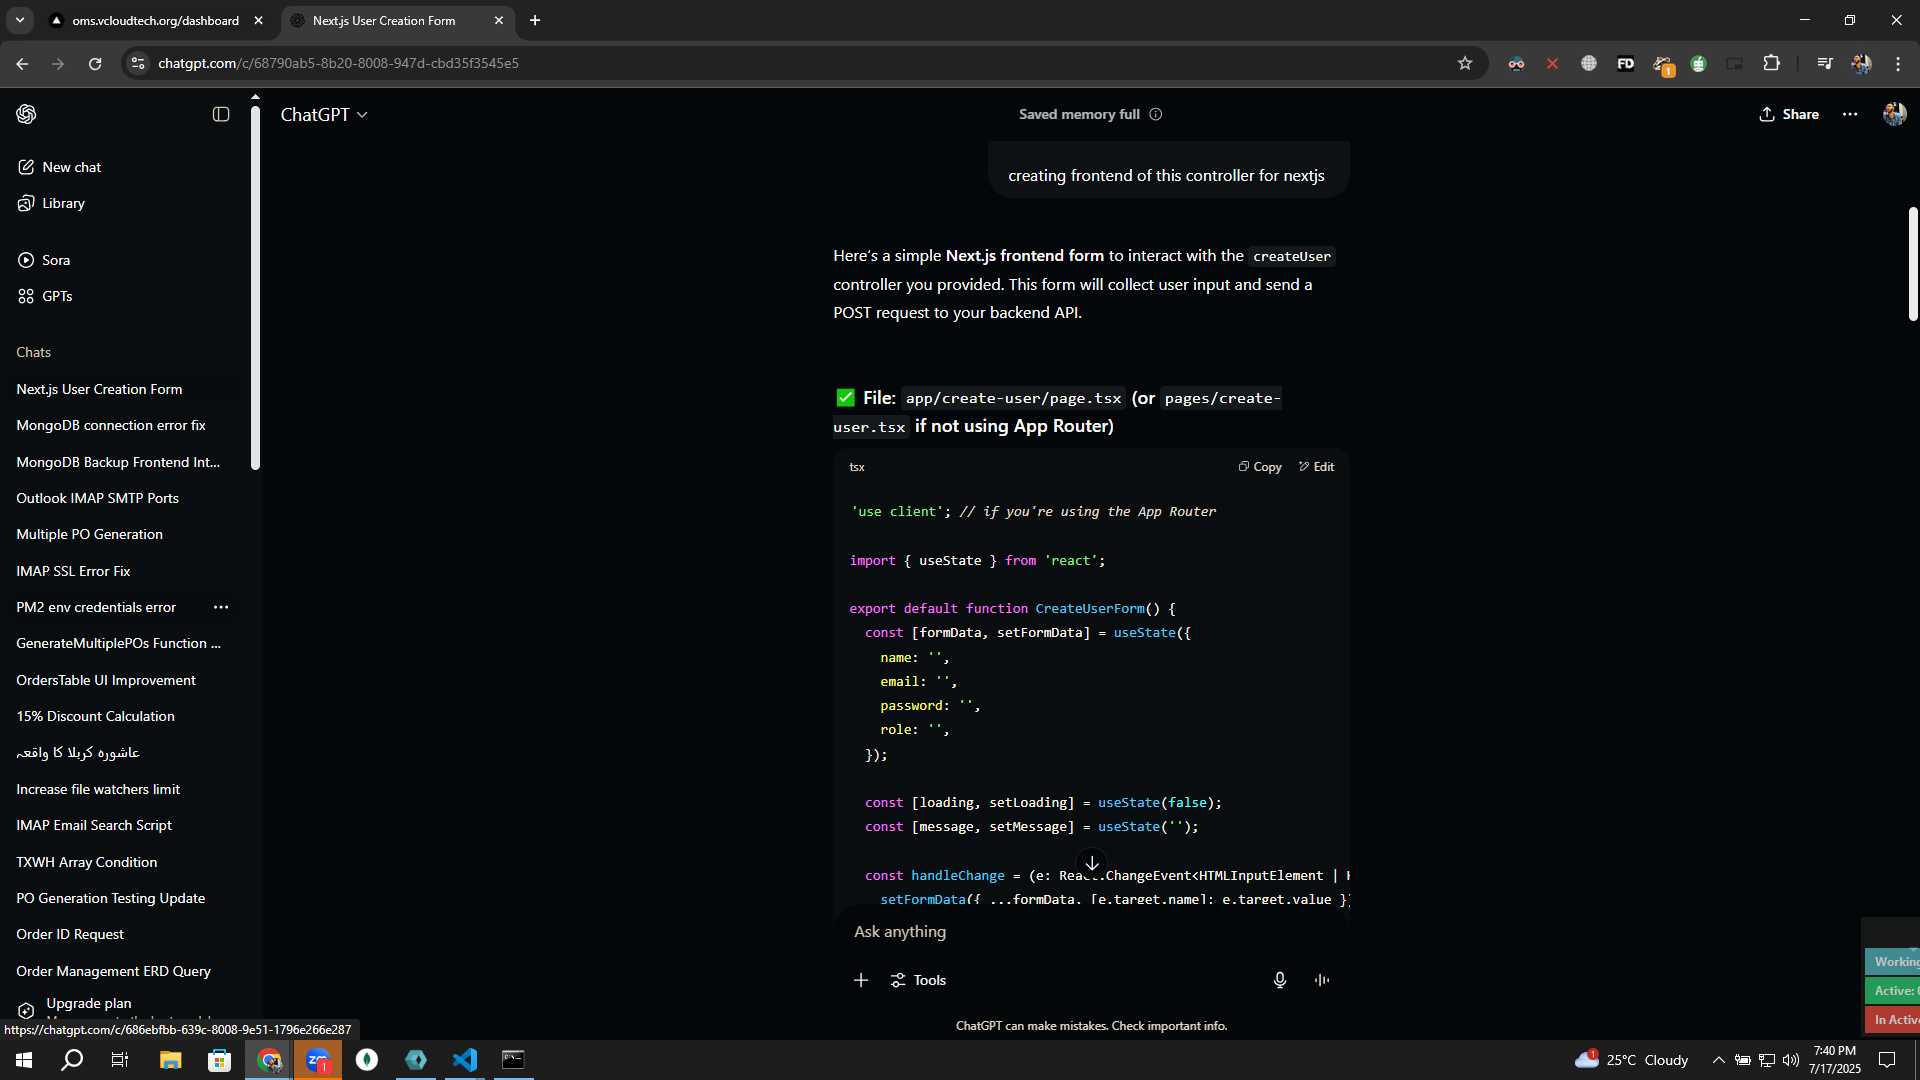Viewport: 1920px width, 1080px height.
Task: Go back in browser history
Action: [22, 63]
